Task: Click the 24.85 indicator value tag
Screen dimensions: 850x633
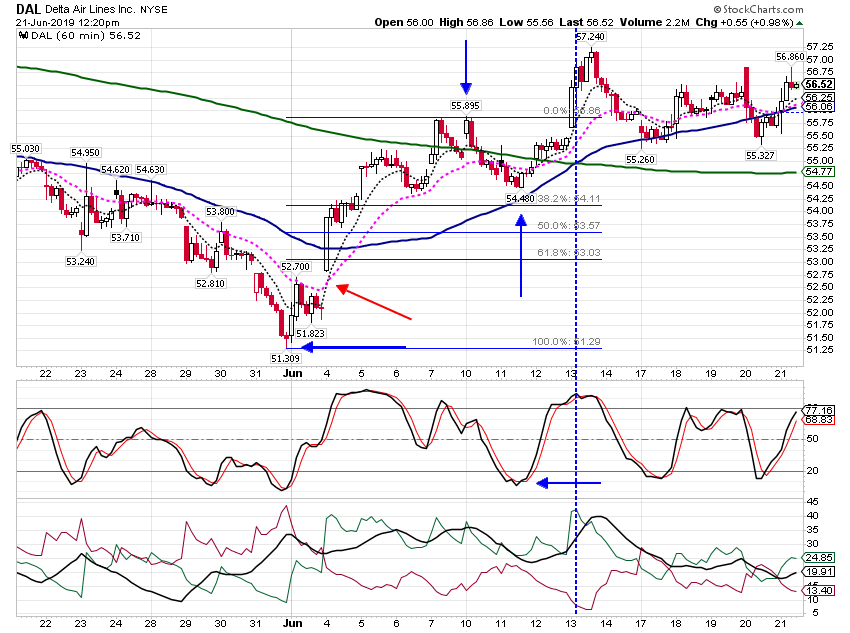Action: click(819, 558)
